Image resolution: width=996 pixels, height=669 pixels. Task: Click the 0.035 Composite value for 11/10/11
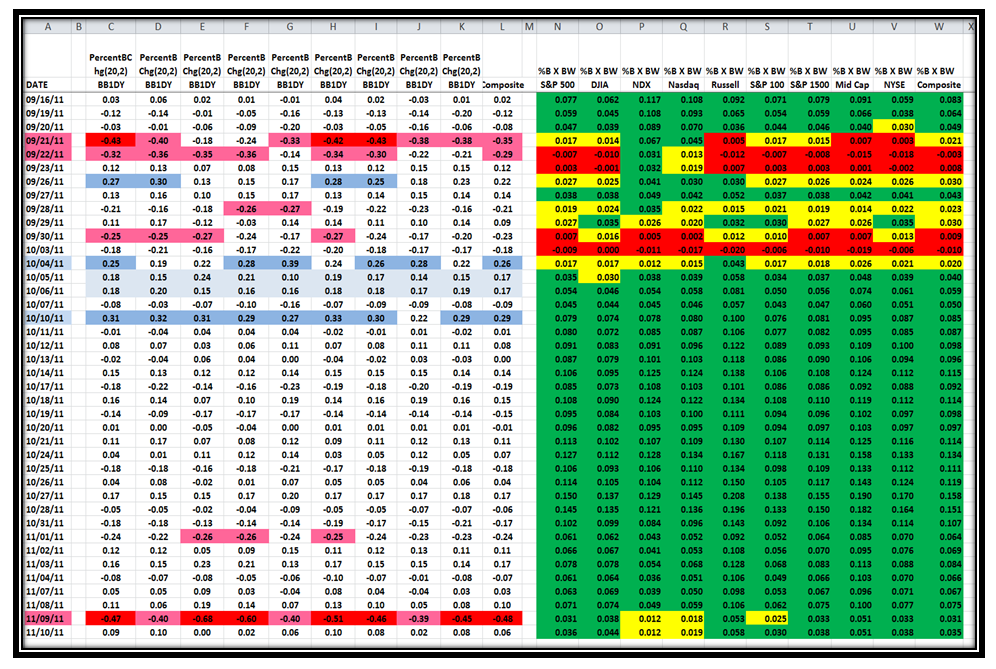(x=939, y=632)
